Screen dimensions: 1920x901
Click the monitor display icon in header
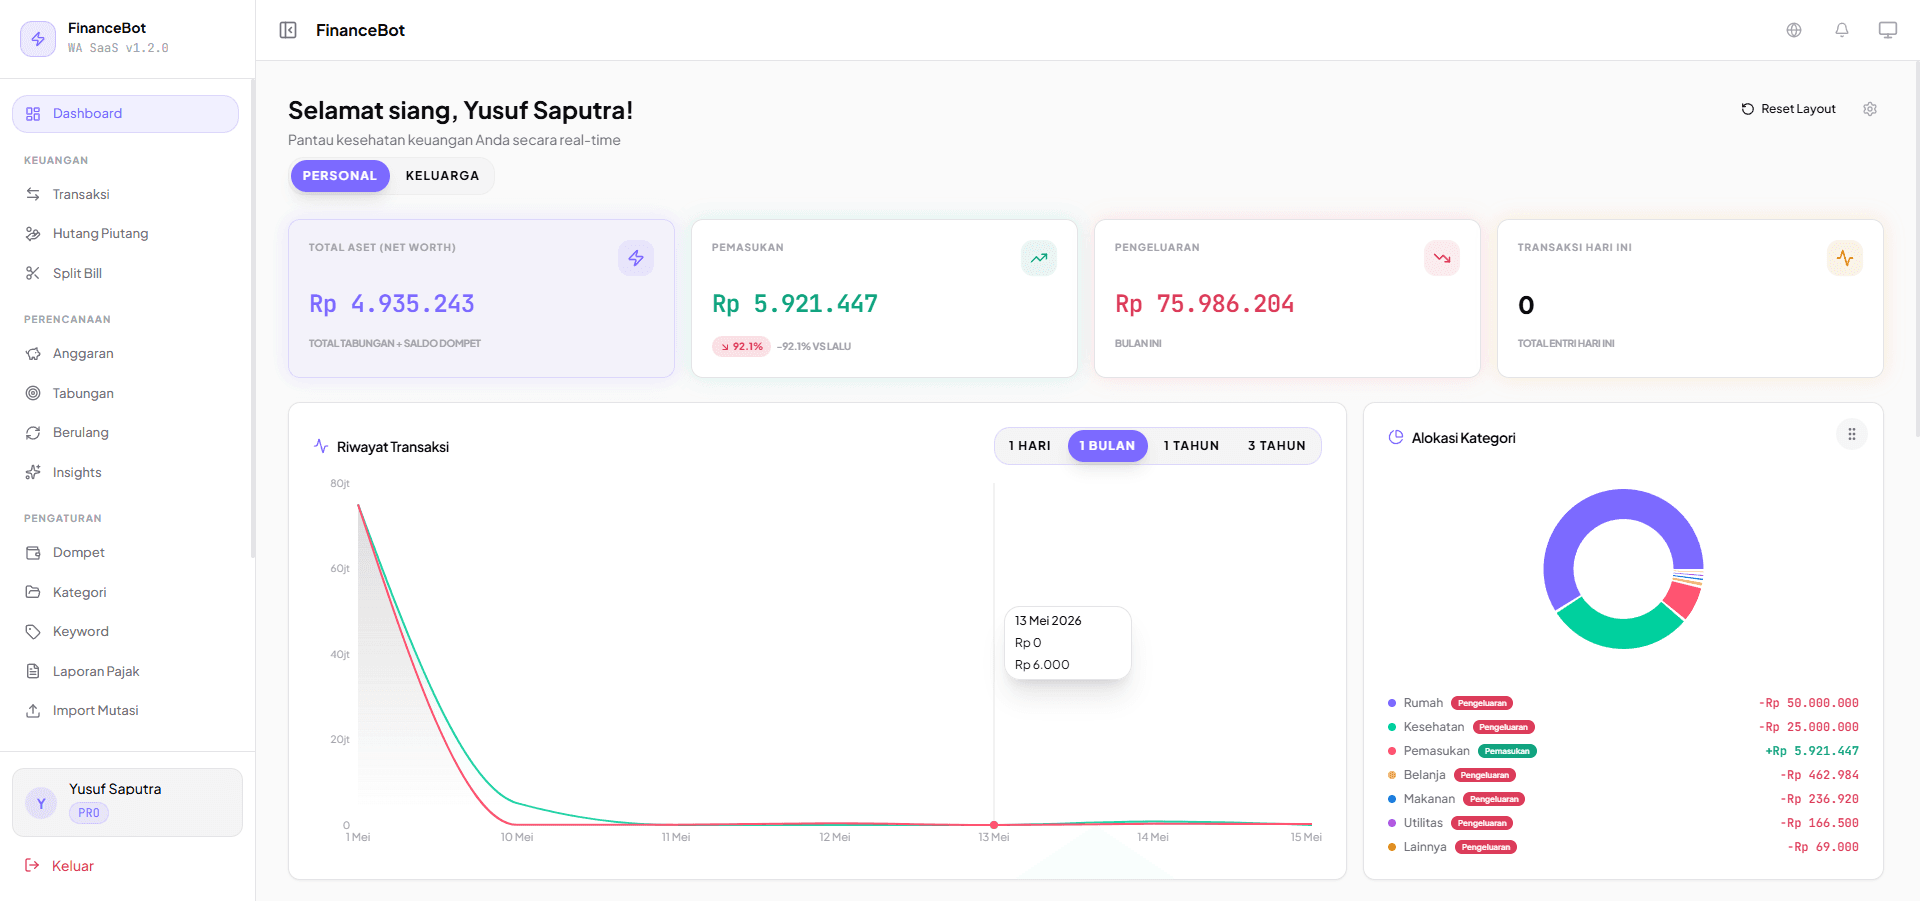(x=1888, y=30)
